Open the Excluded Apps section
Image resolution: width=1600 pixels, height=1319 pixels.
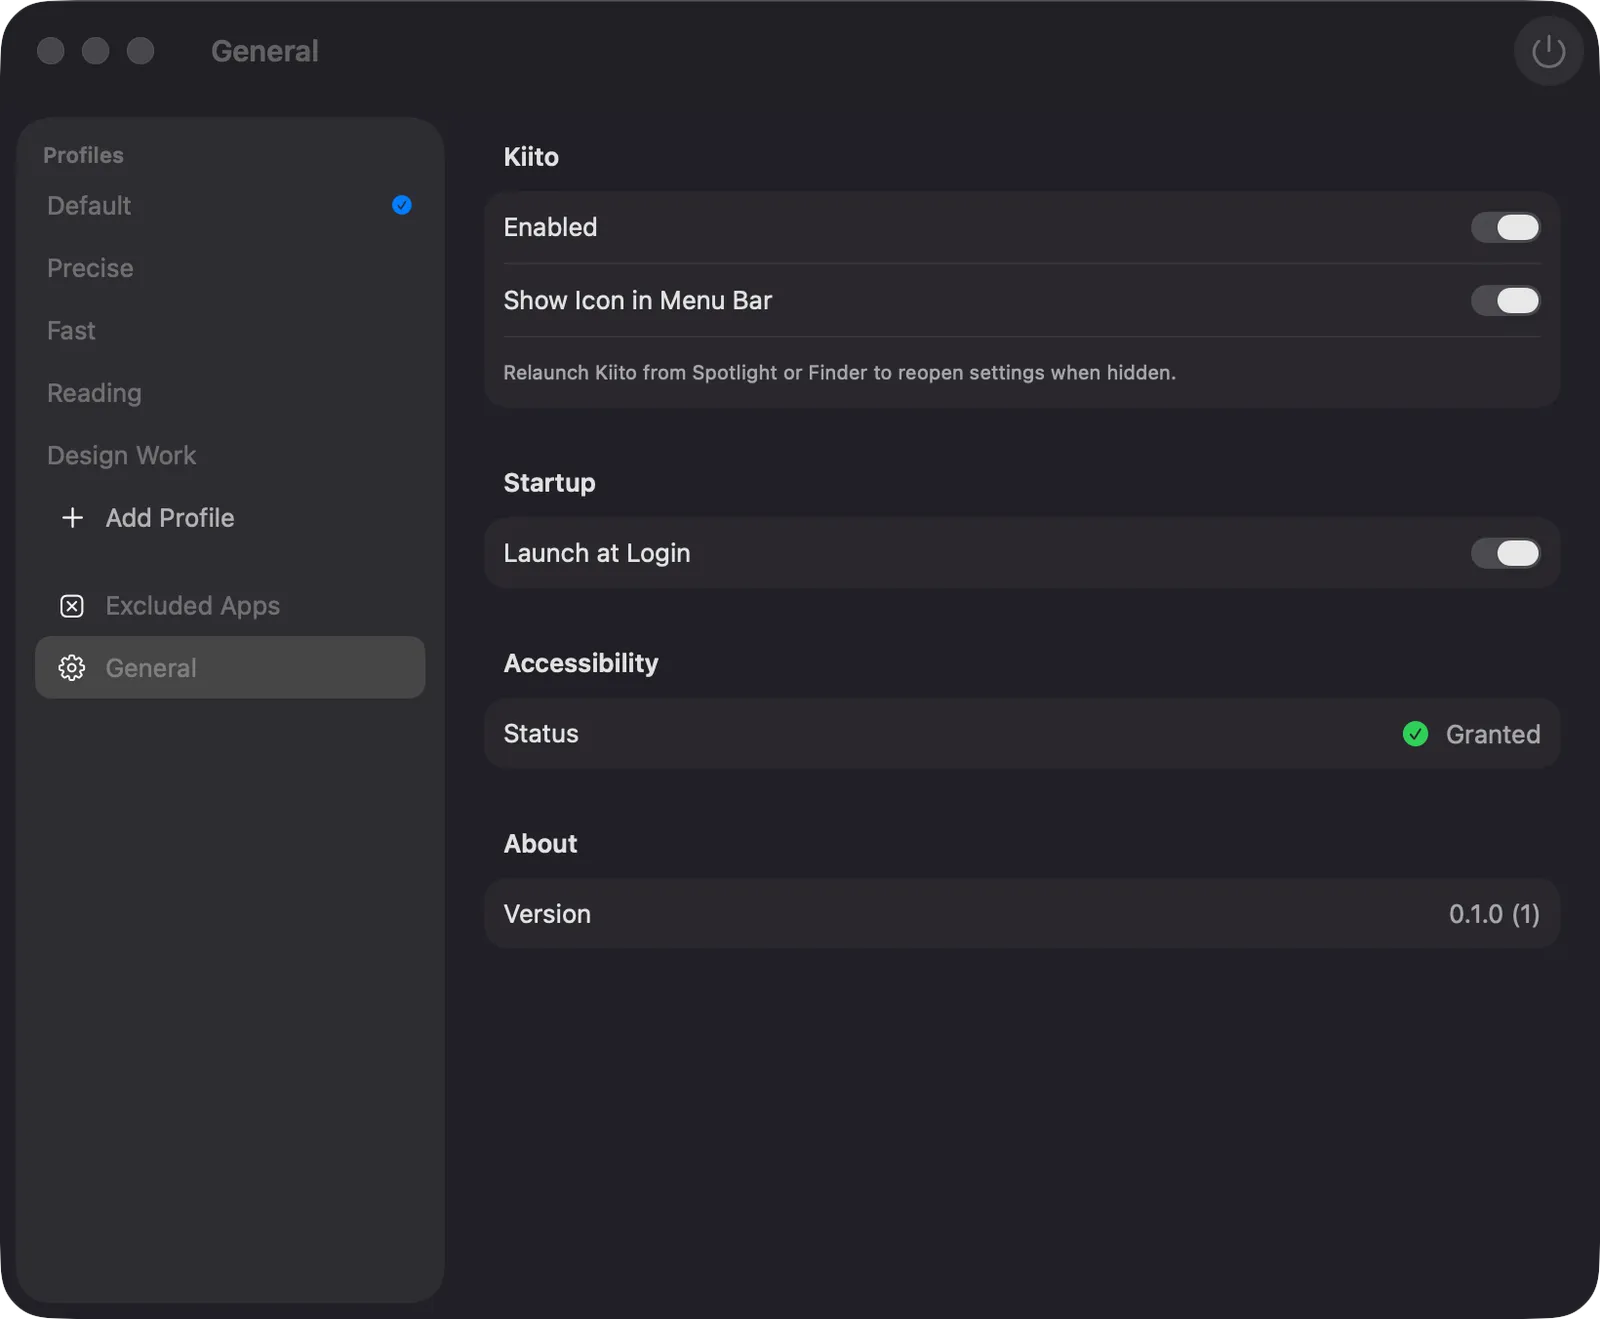point(230,606)
